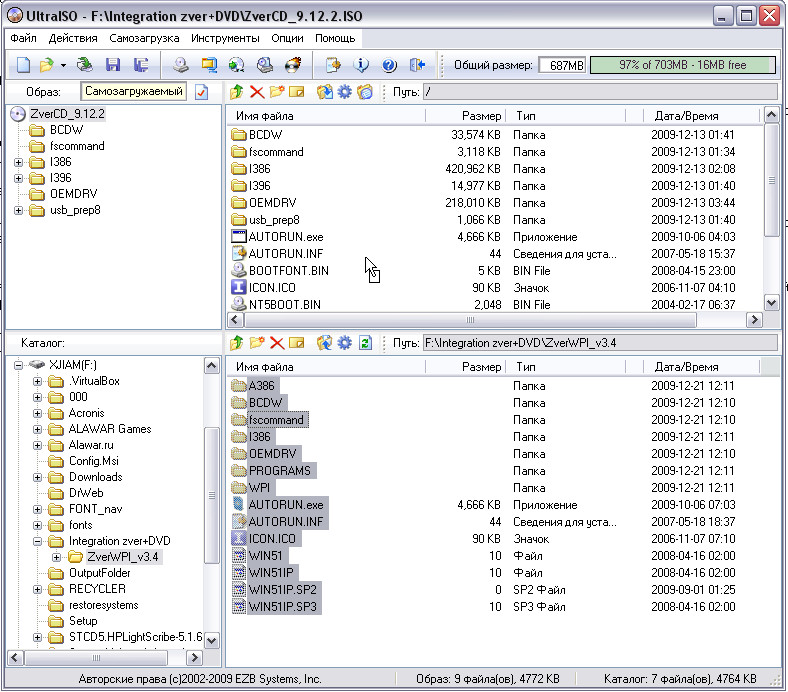The width and height of the screenshot is (788, 692).
Task: Click the image list scroll down arrow
Action: pyautogui.click(x=771, y=302)
